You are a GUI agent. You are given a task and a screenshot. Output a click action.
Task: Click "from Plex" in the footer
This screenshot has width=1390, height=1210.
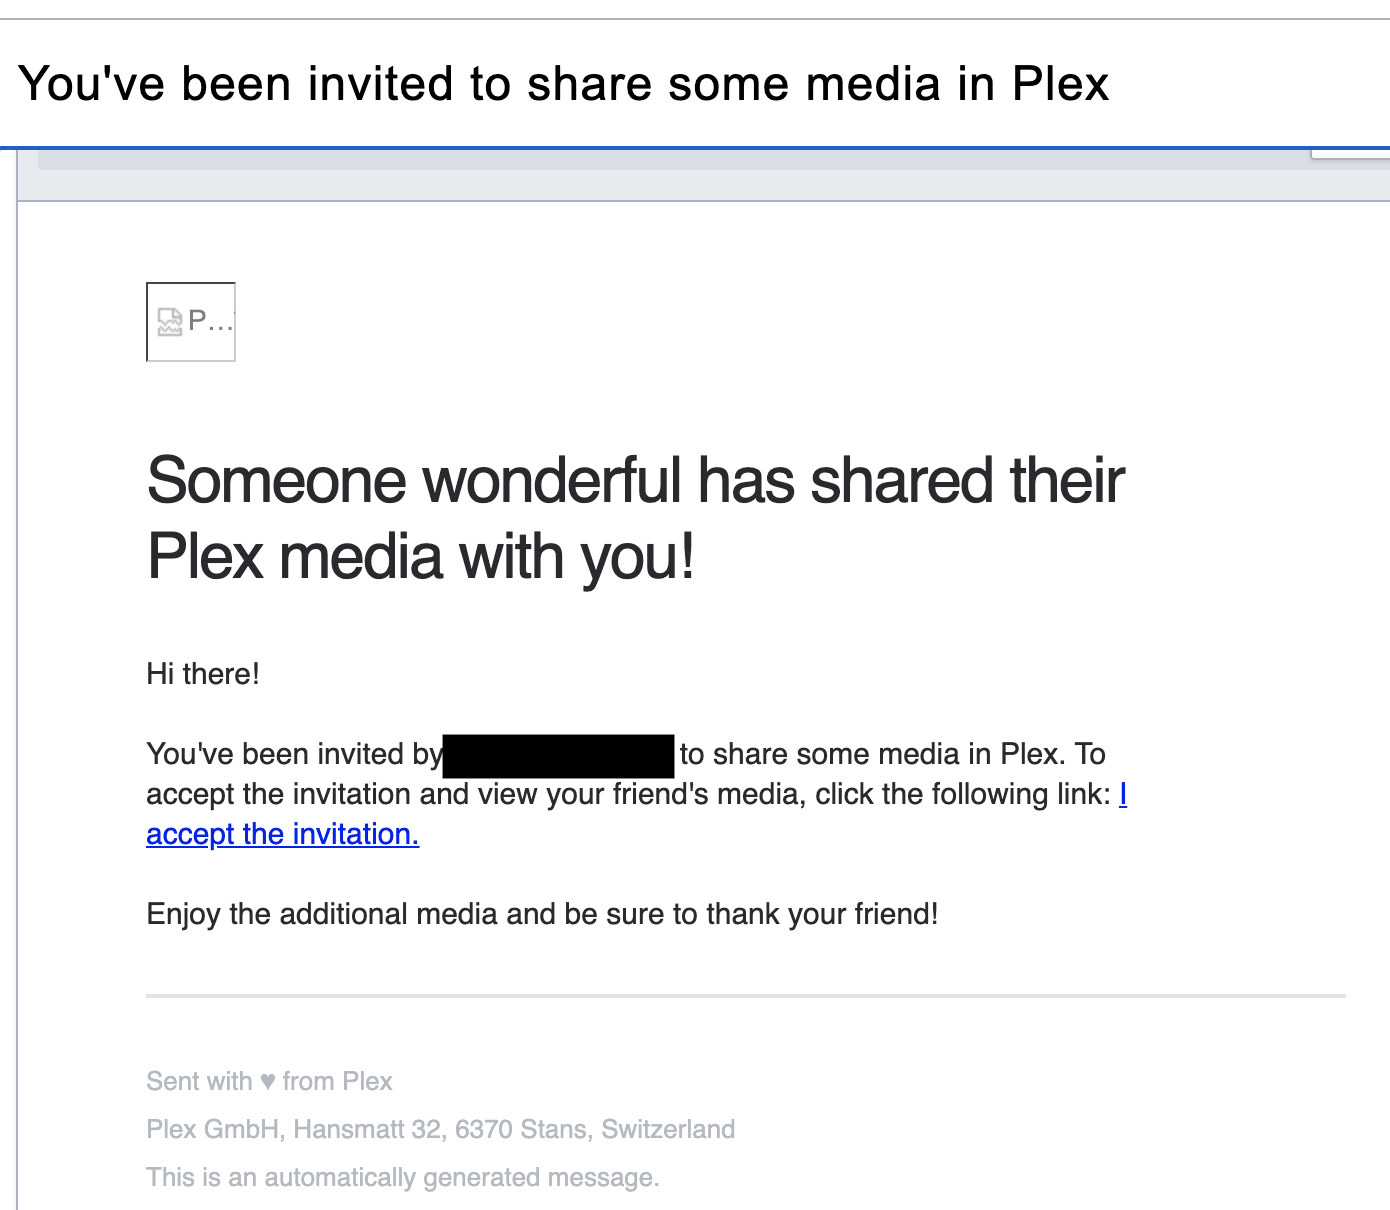tap(337, 1081)
